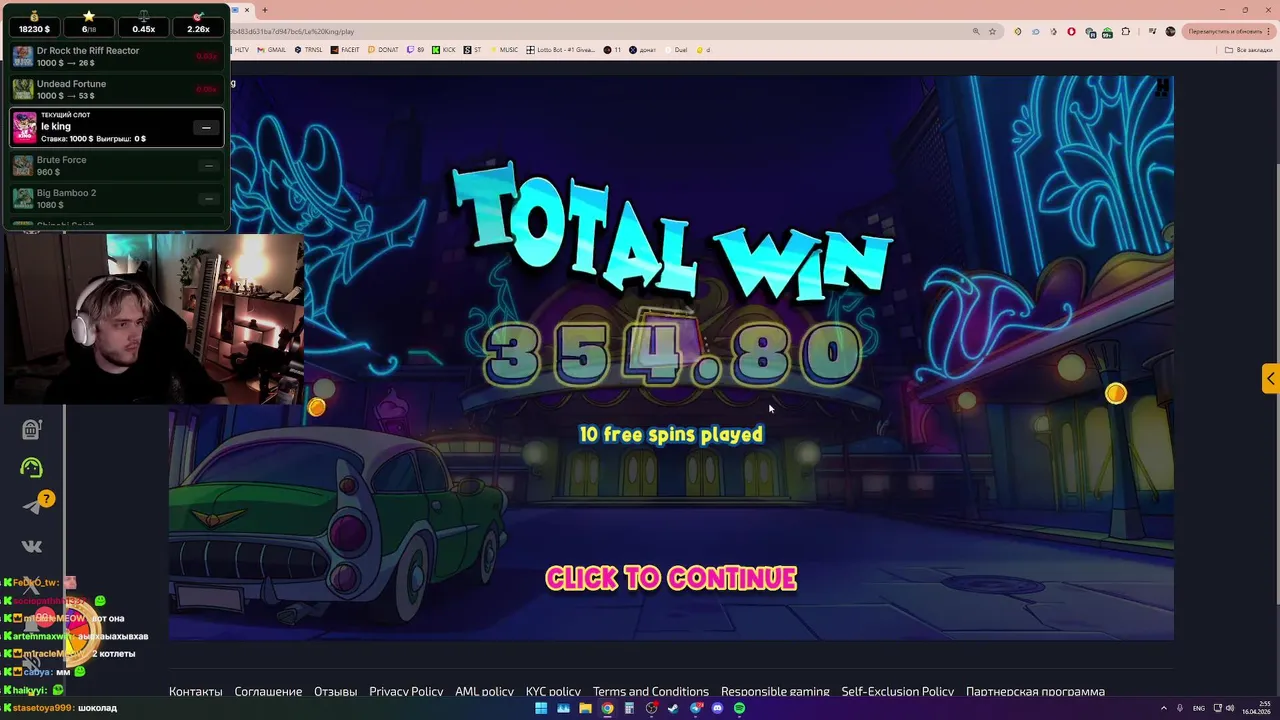The width and height of the screenshot is (1280, 720).
Task: Click the red Opera-style extension icon
Action: click(1071, 31)
